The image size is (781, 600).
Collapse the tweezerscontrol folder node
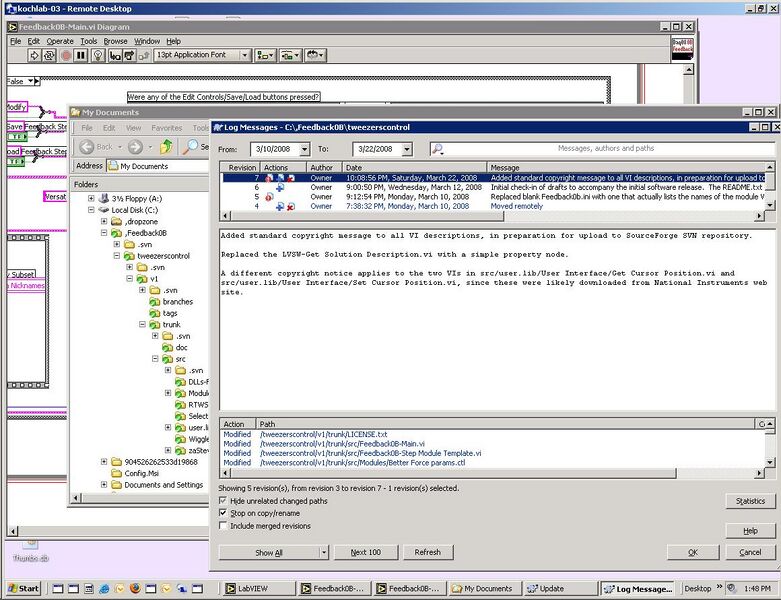[117, 255]
